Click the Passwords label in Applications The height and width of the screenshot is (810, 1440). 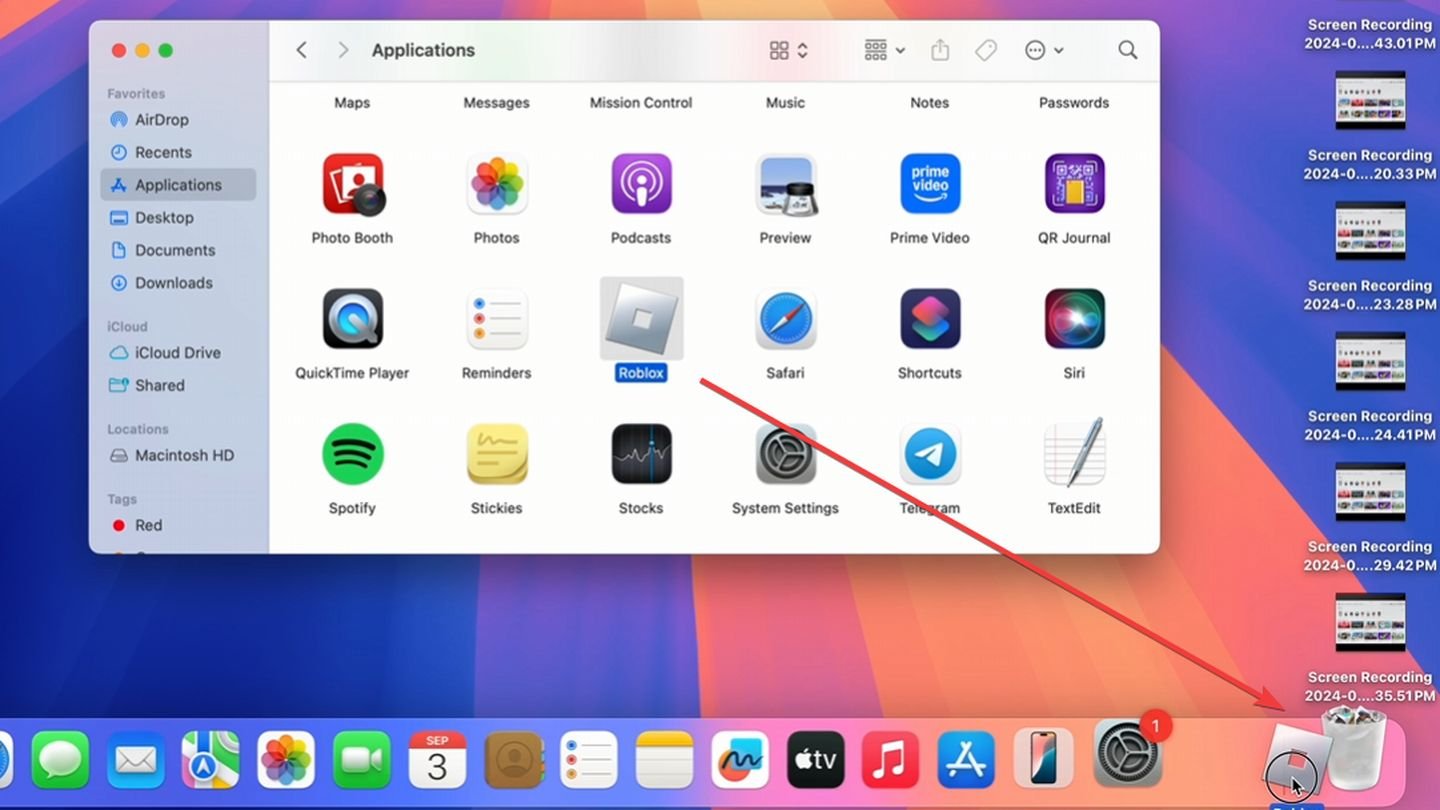pyautogui.click(x=1074, y=102)
